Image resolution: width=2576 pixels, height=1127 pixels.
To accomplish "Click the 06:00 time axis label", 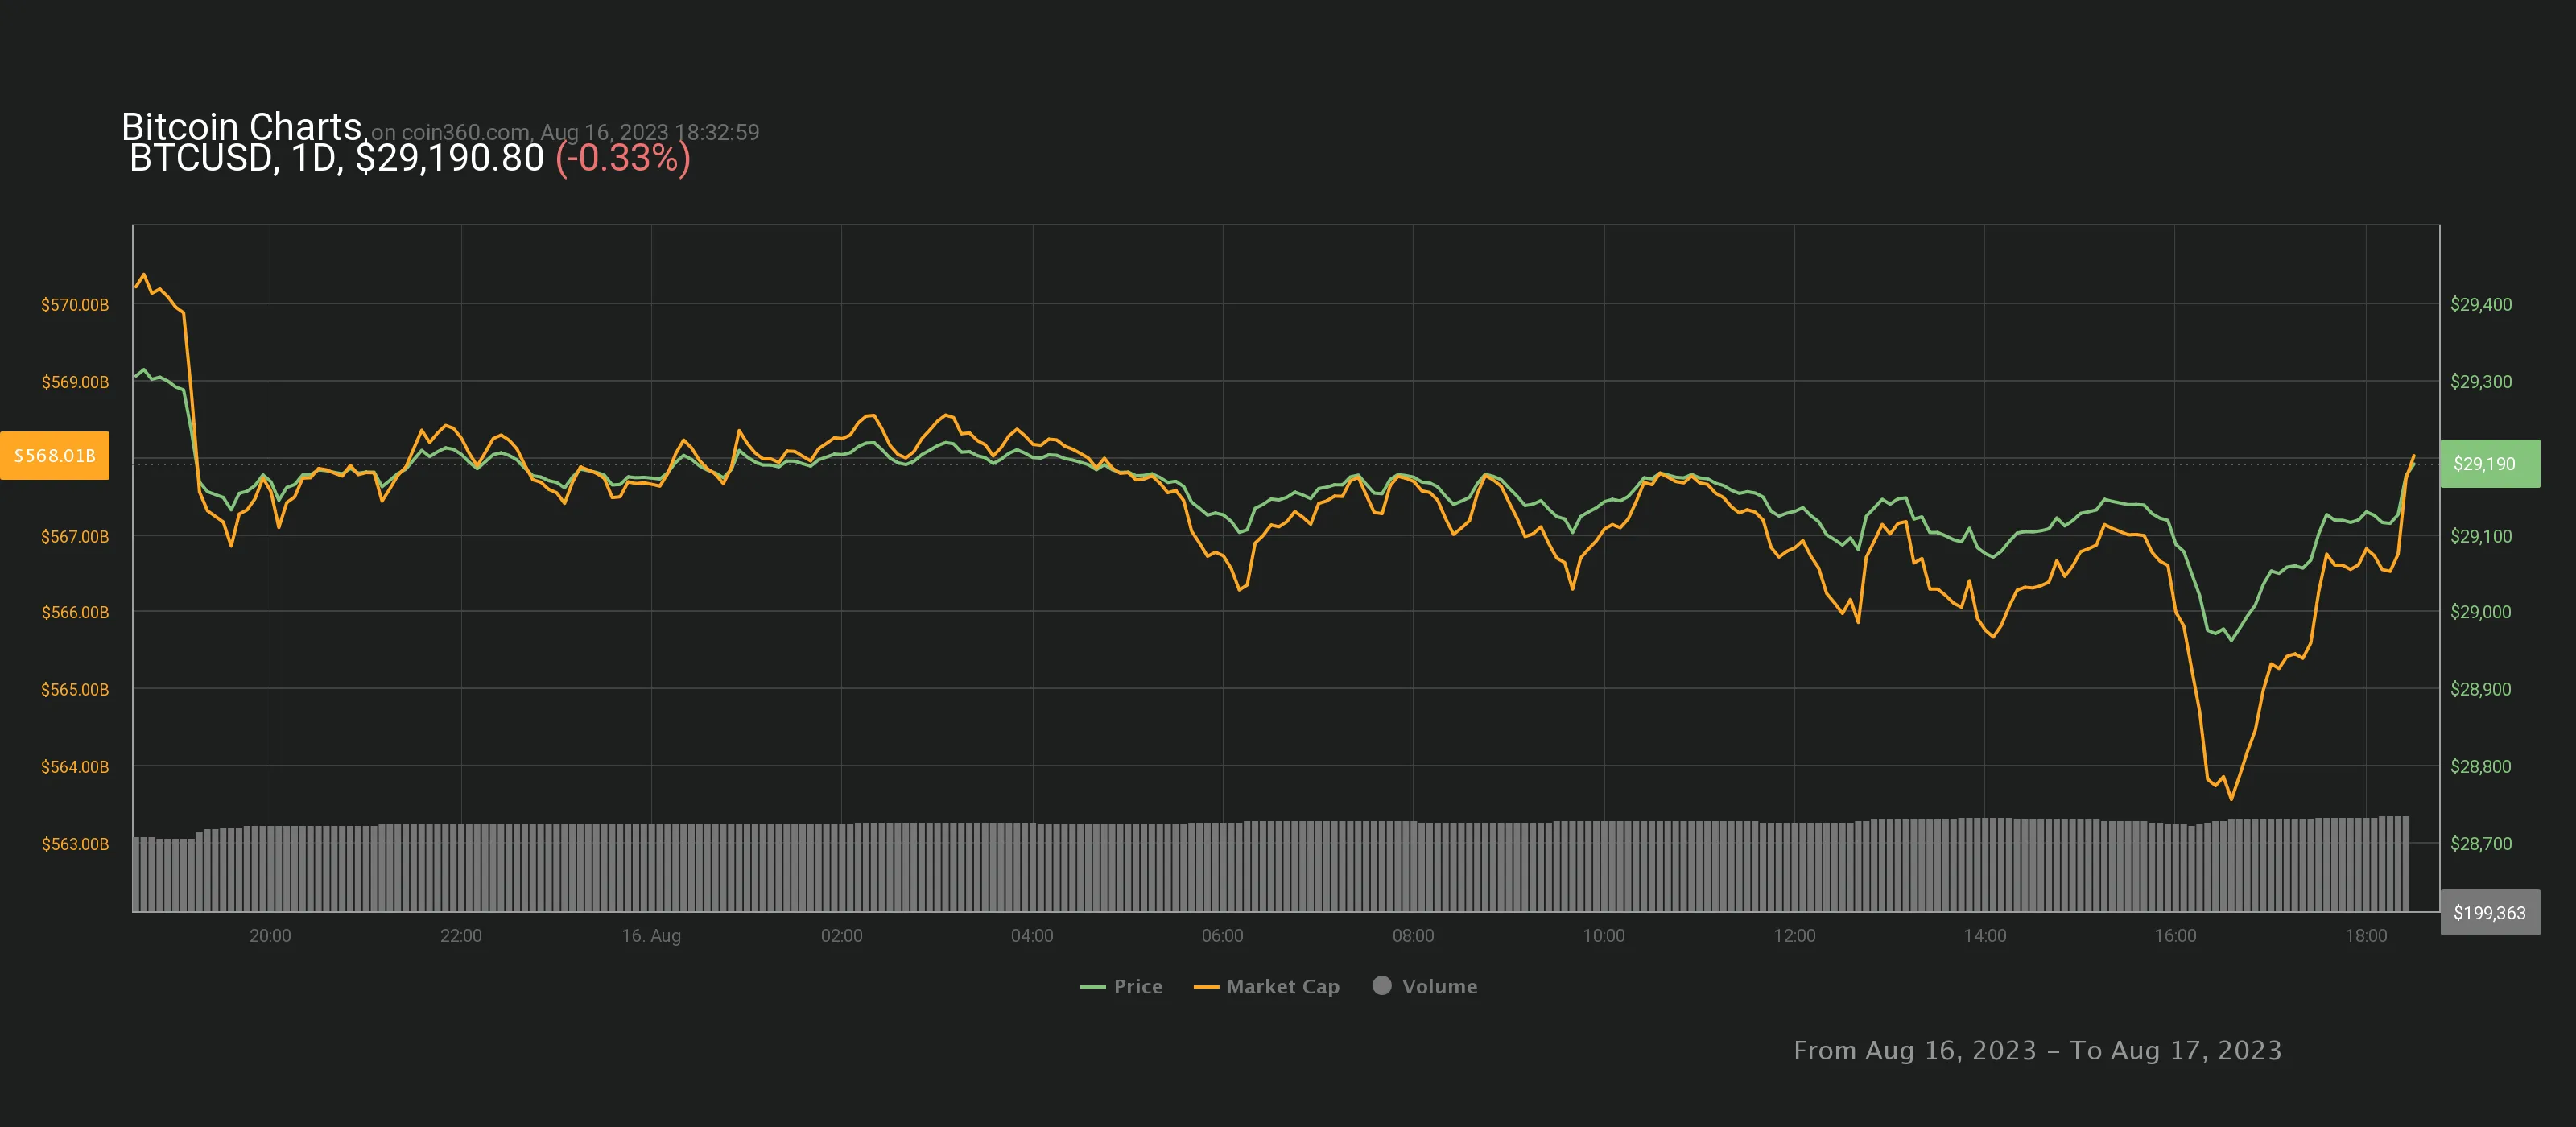I will 1223,936.
